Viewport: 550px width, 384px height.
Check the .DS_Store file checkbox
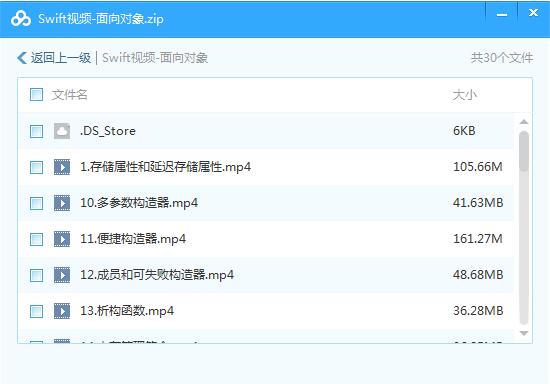coord(36,132)
